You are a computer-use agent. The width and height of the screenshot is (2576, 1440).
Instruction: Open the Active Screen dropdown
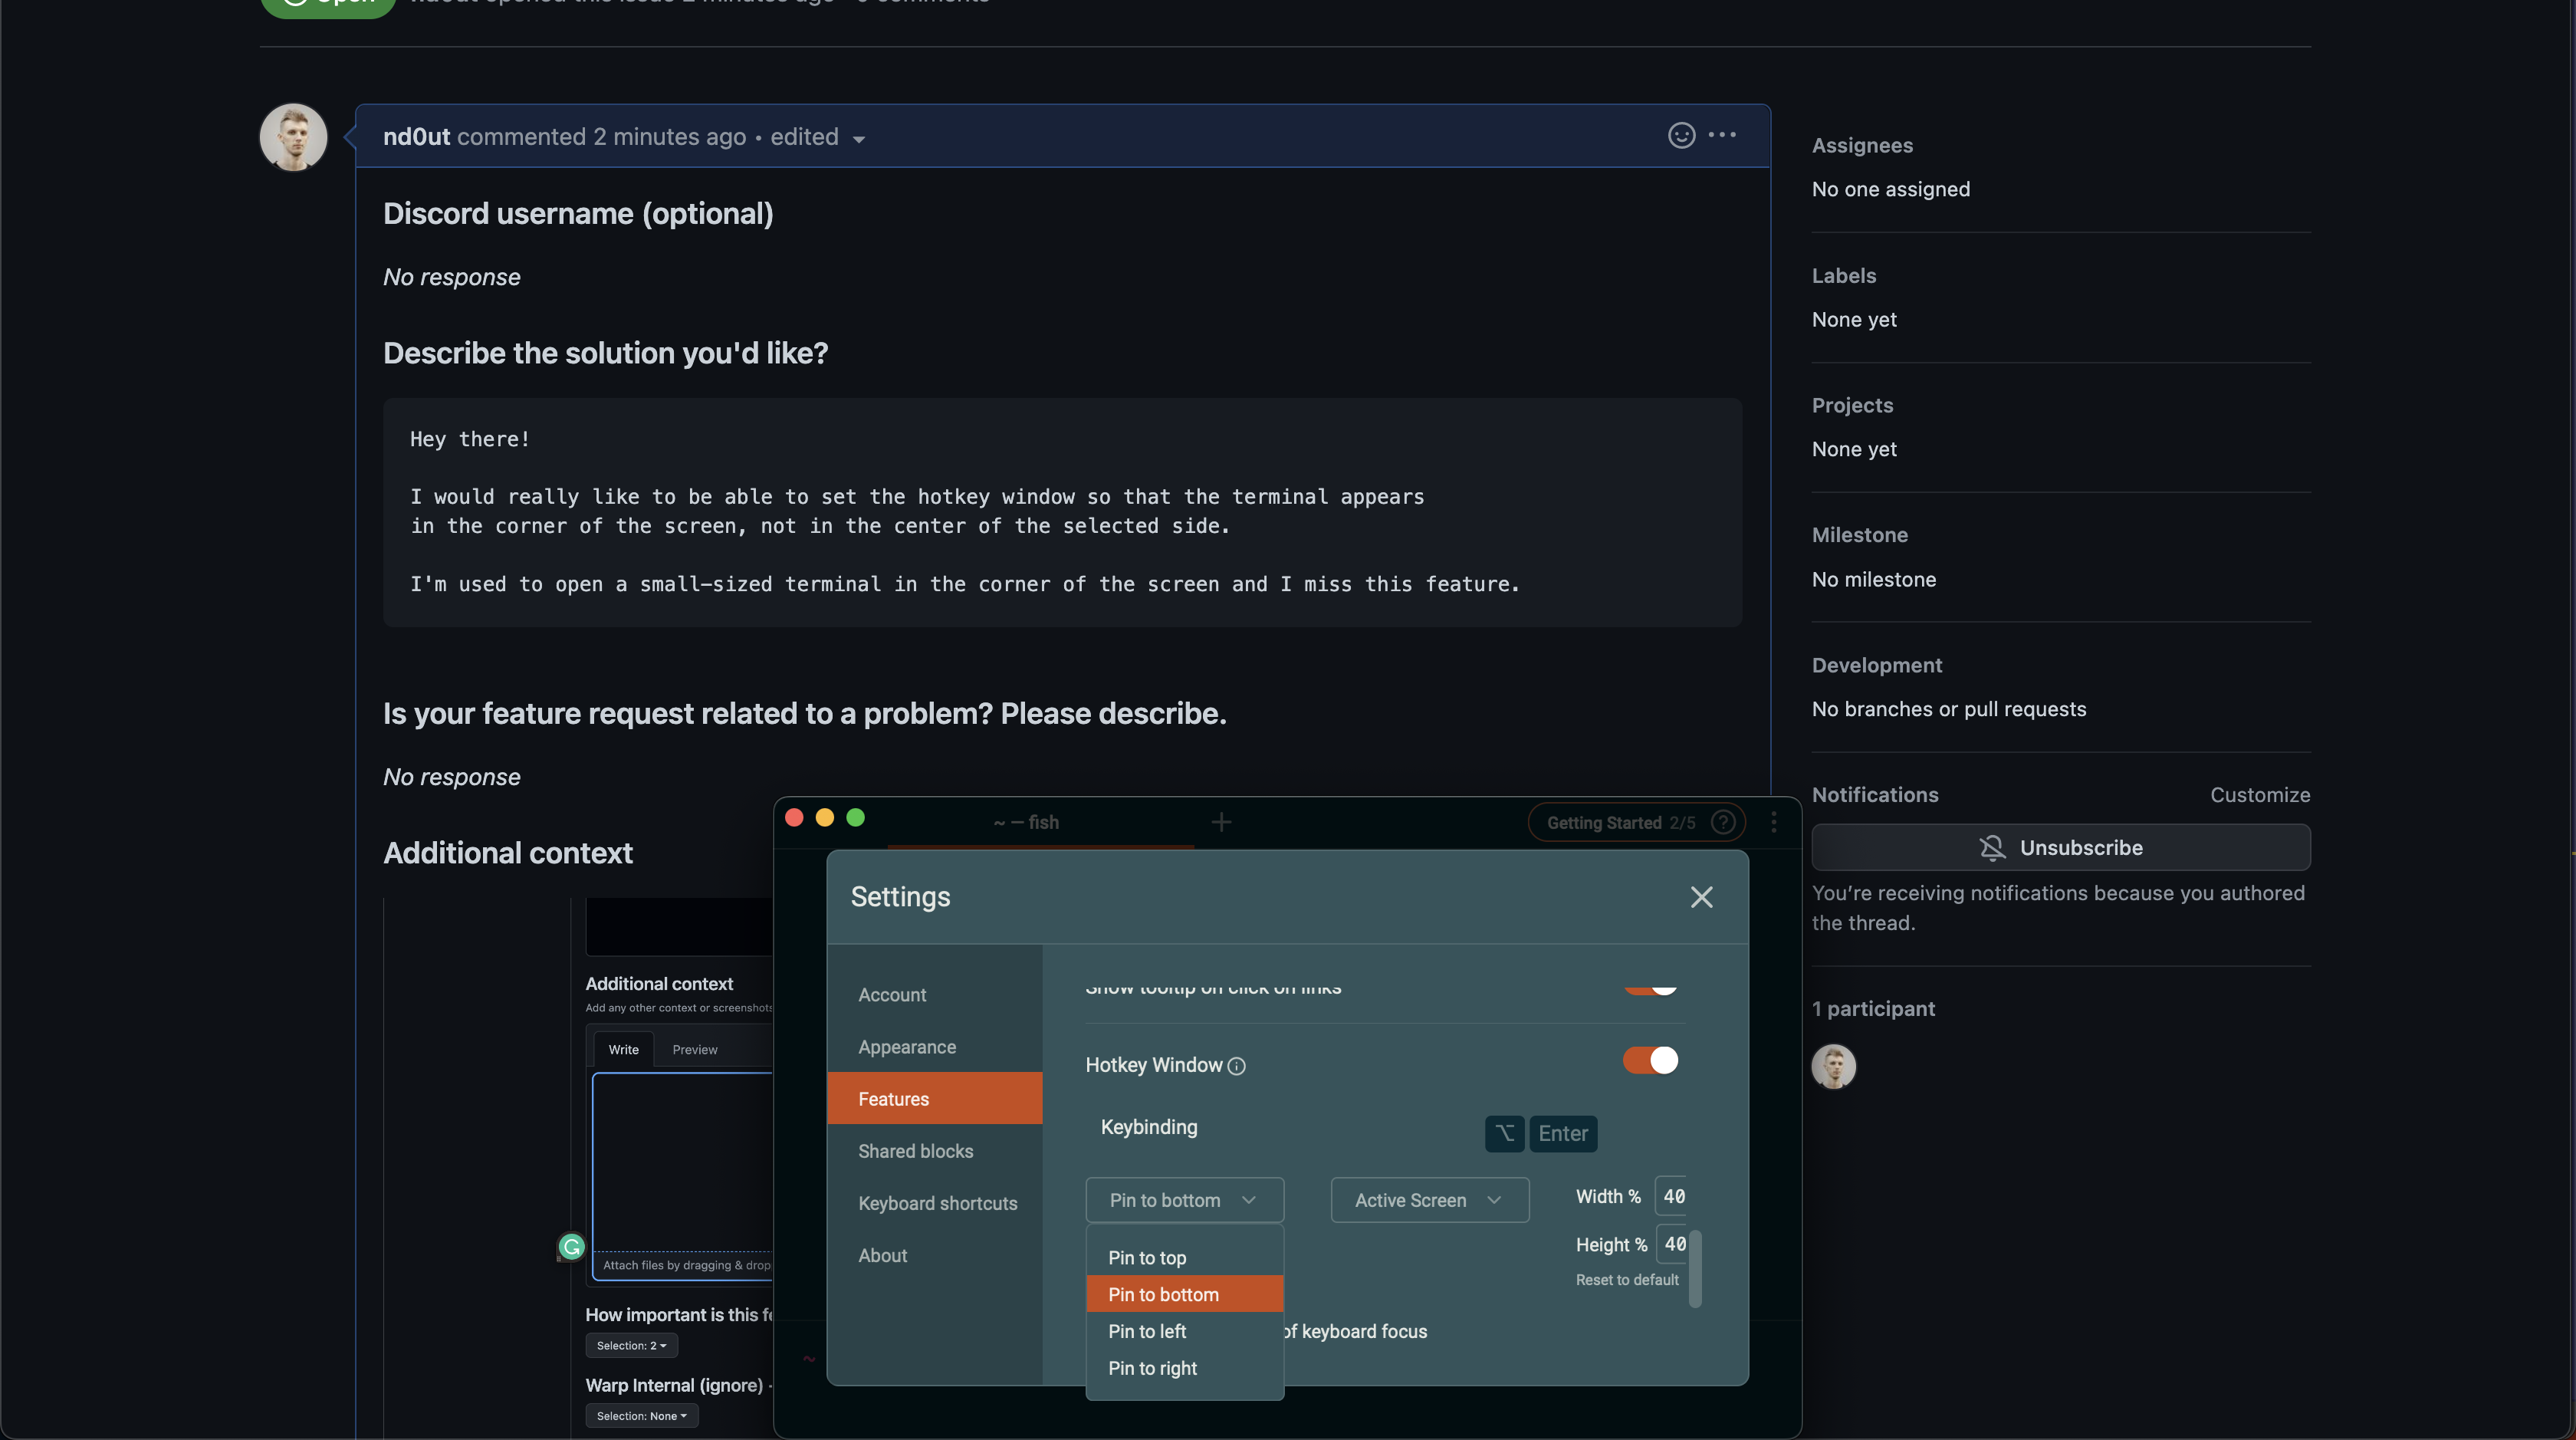[x=1429, y=1200]
